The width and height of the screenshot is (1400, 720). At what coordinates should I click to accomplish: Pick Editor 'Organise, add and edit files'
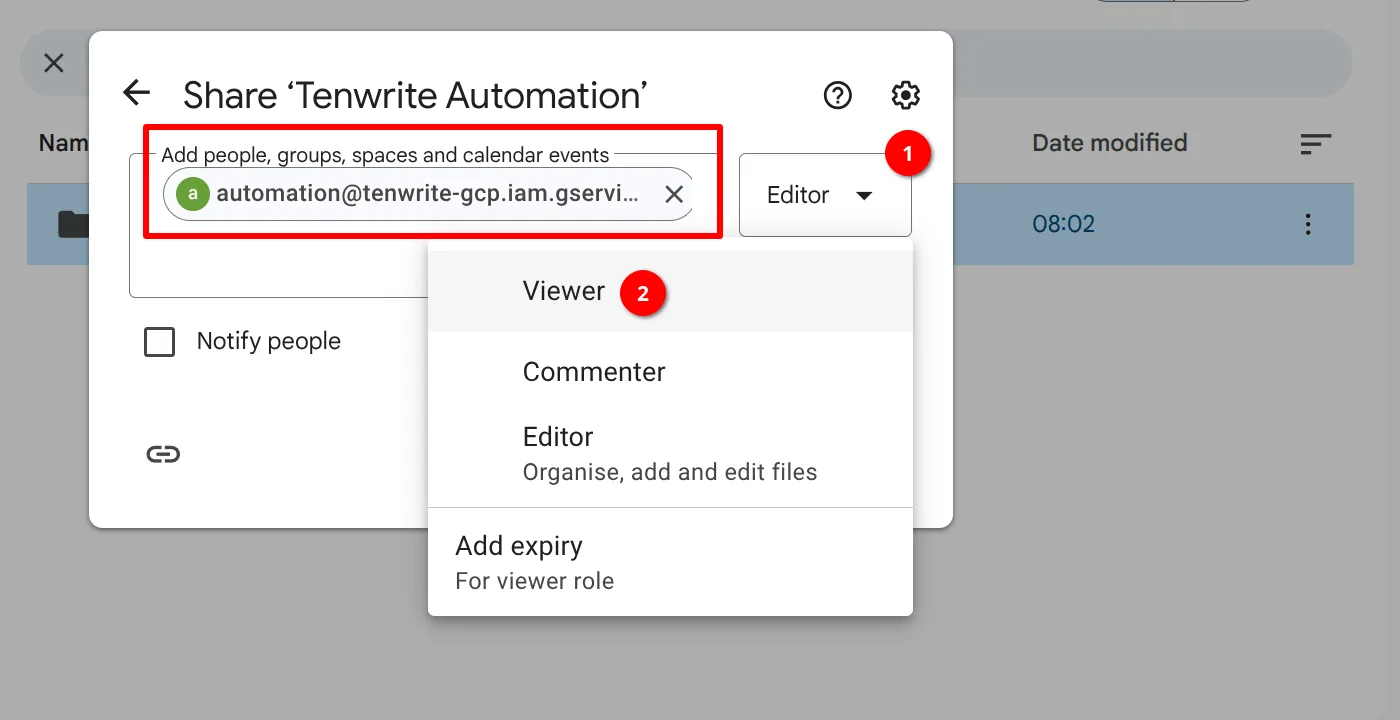pos(669,453)
